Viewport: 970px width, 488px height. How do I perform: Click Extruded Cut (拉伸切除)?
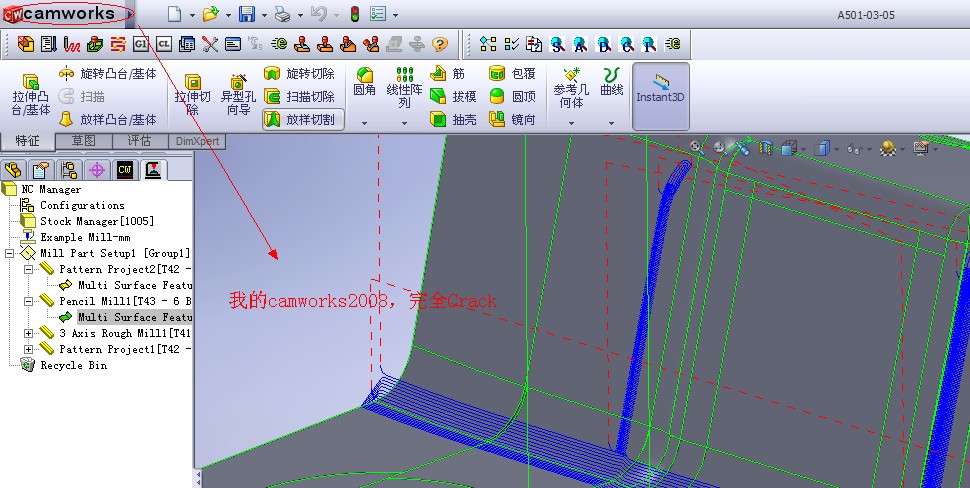click(x=192, y=95)
